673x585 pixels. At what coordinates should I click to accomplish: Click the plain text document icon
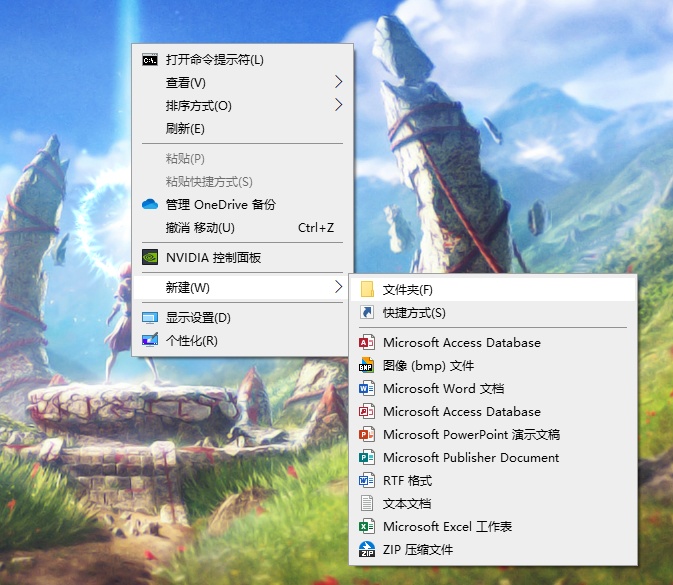367,503
